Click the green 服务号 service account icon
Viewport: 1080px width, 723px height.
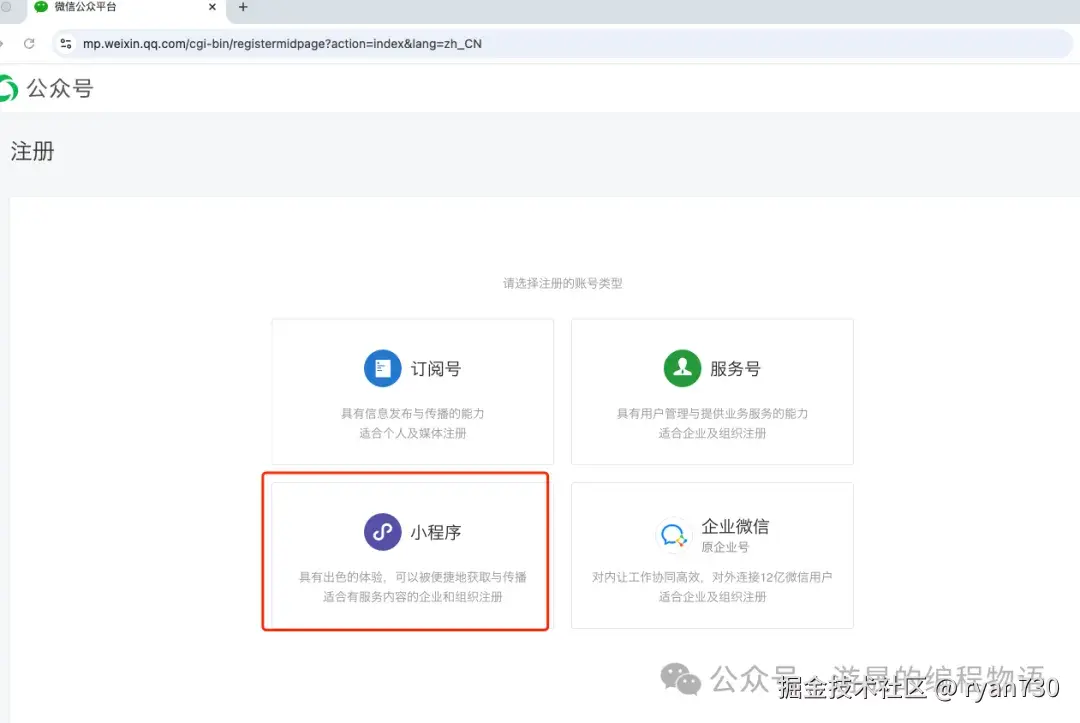point(682,368)
